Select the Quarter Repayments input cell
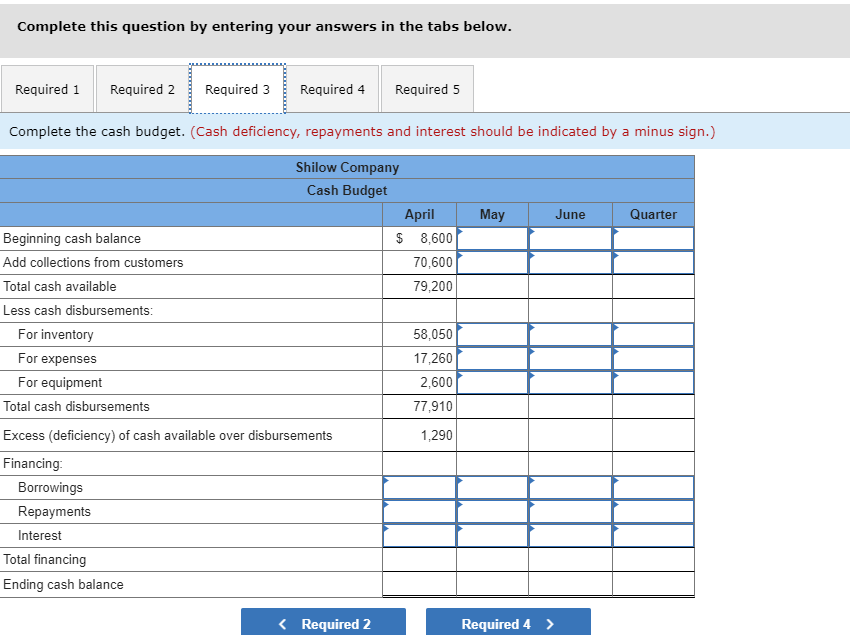This screenshot has width=850, height=635. [652, 511]
